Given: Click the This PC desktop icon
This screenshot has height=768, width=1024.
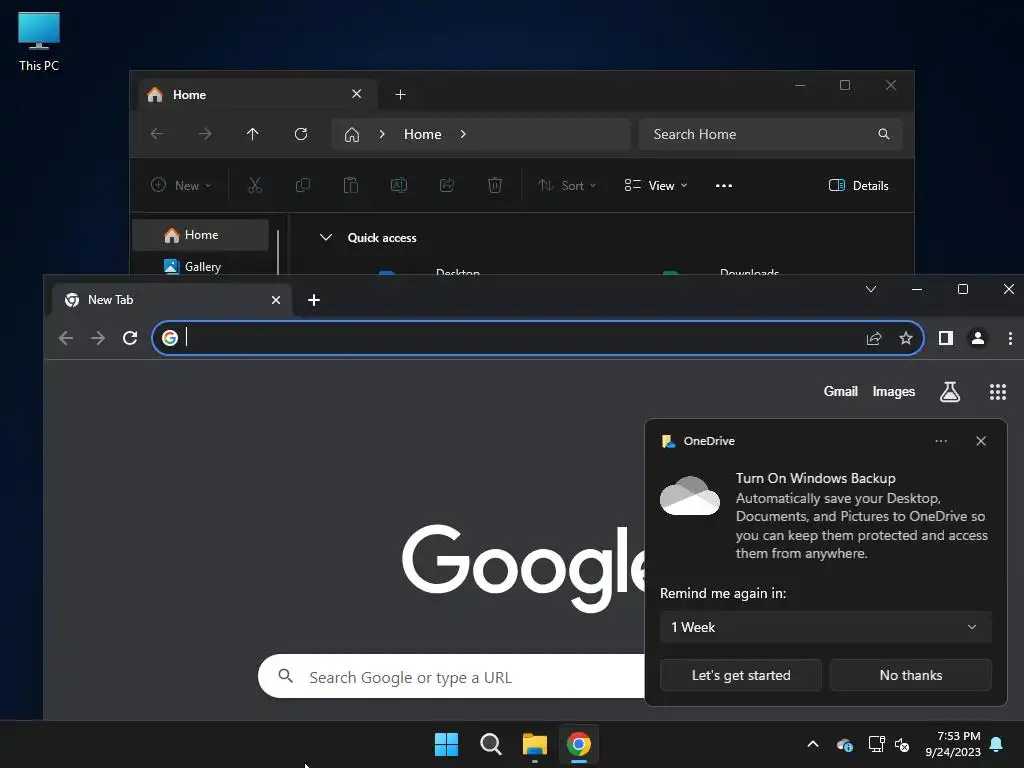Looking at the screenshot, I should click(x=39, y=41).
